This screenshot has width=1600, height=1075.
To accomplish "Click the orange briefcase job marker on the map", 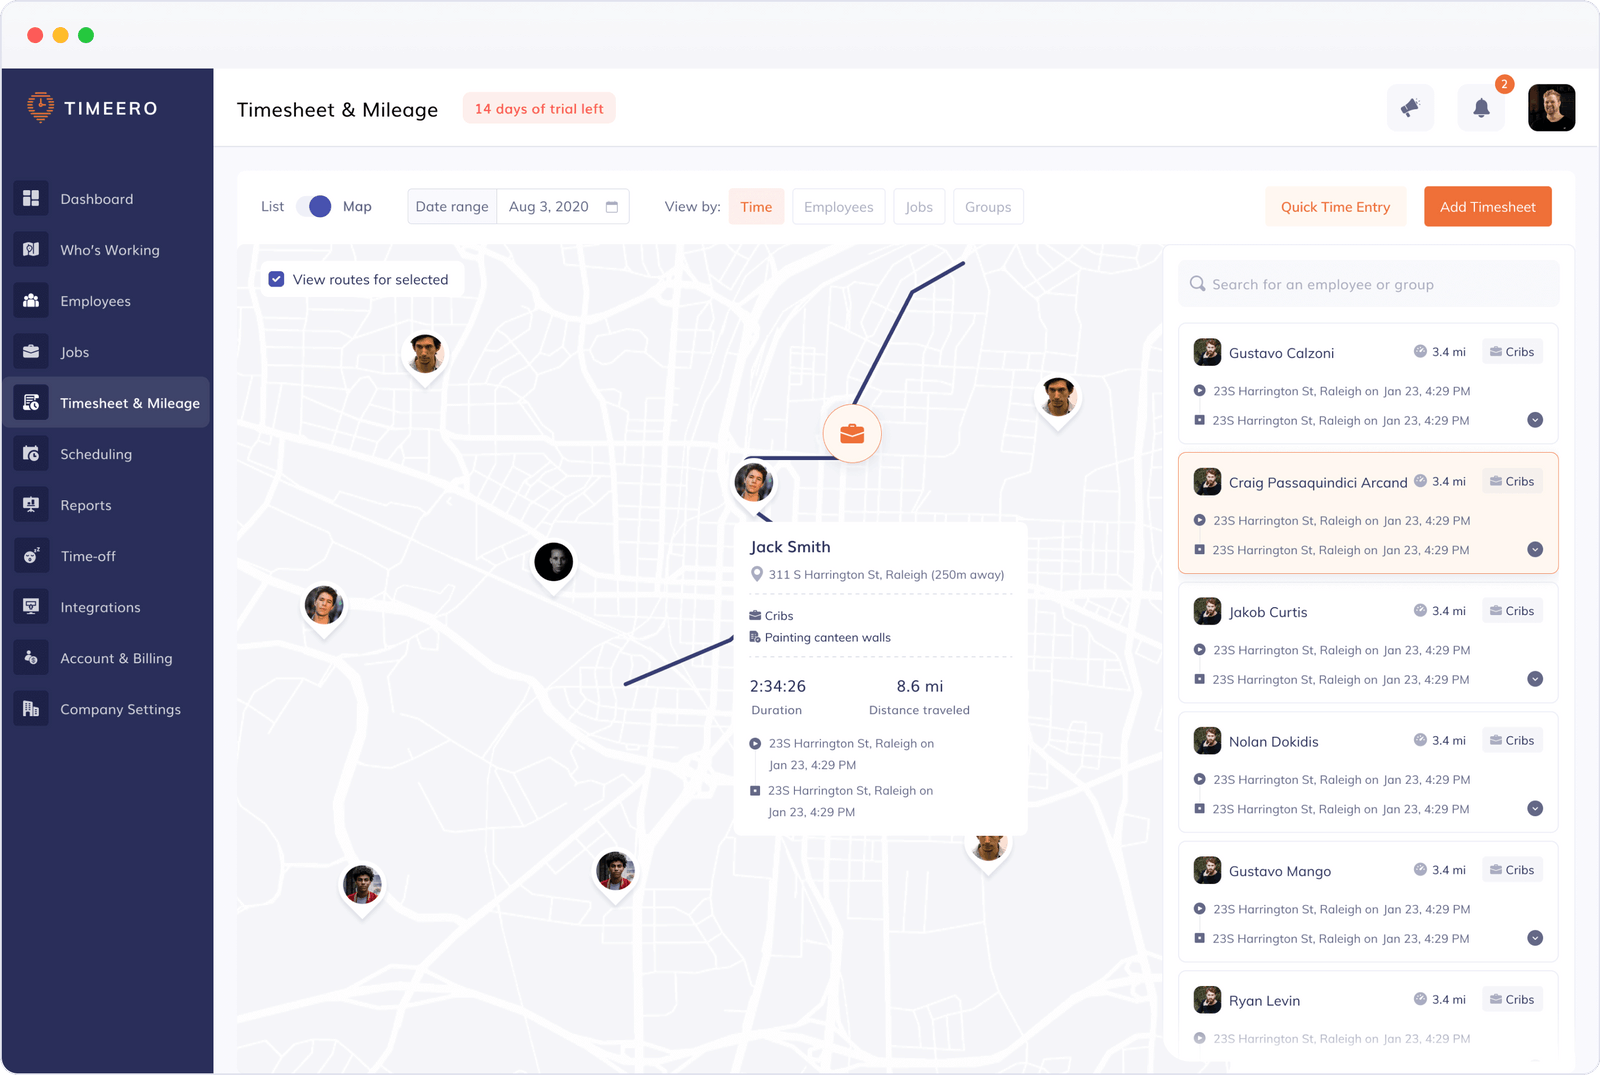I will pos(851,433).
